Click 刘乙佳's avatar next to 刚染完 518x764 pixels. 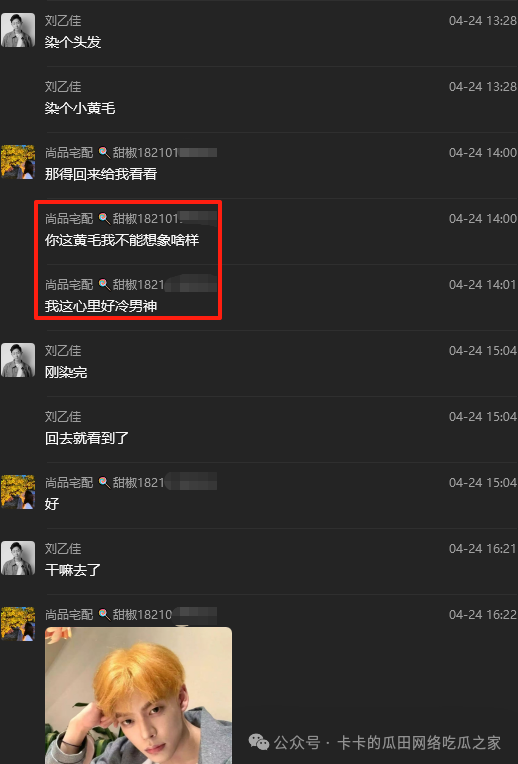click(18, 360)
